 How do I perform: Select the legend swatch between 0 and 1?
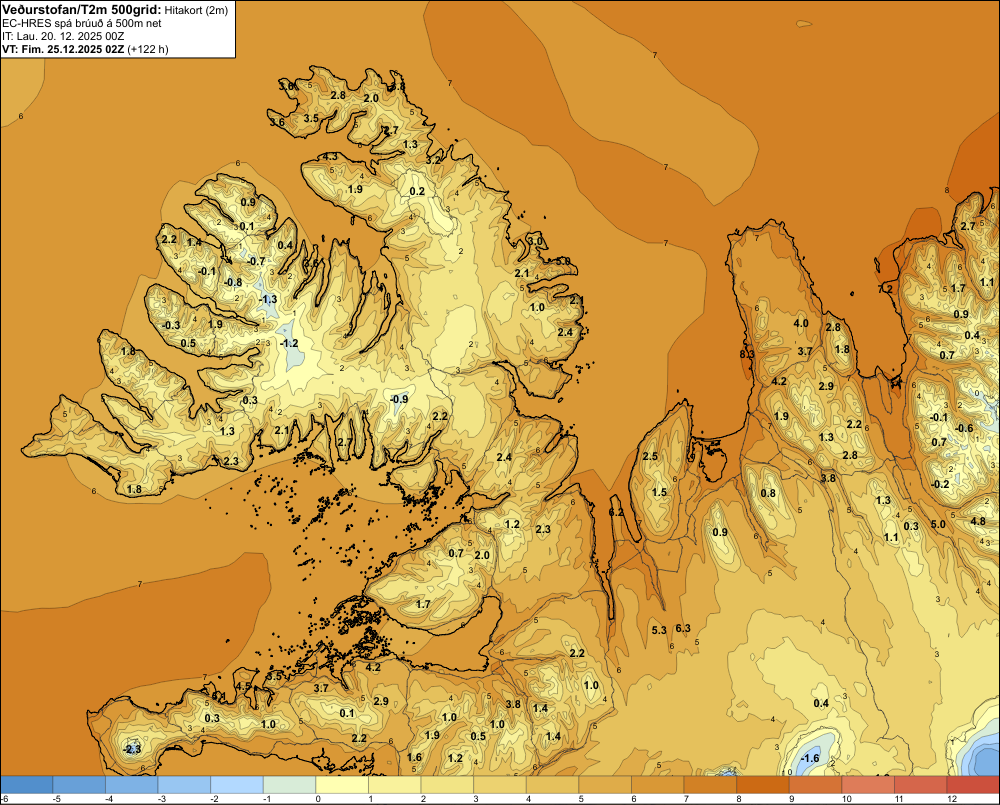tap(342, 785)
